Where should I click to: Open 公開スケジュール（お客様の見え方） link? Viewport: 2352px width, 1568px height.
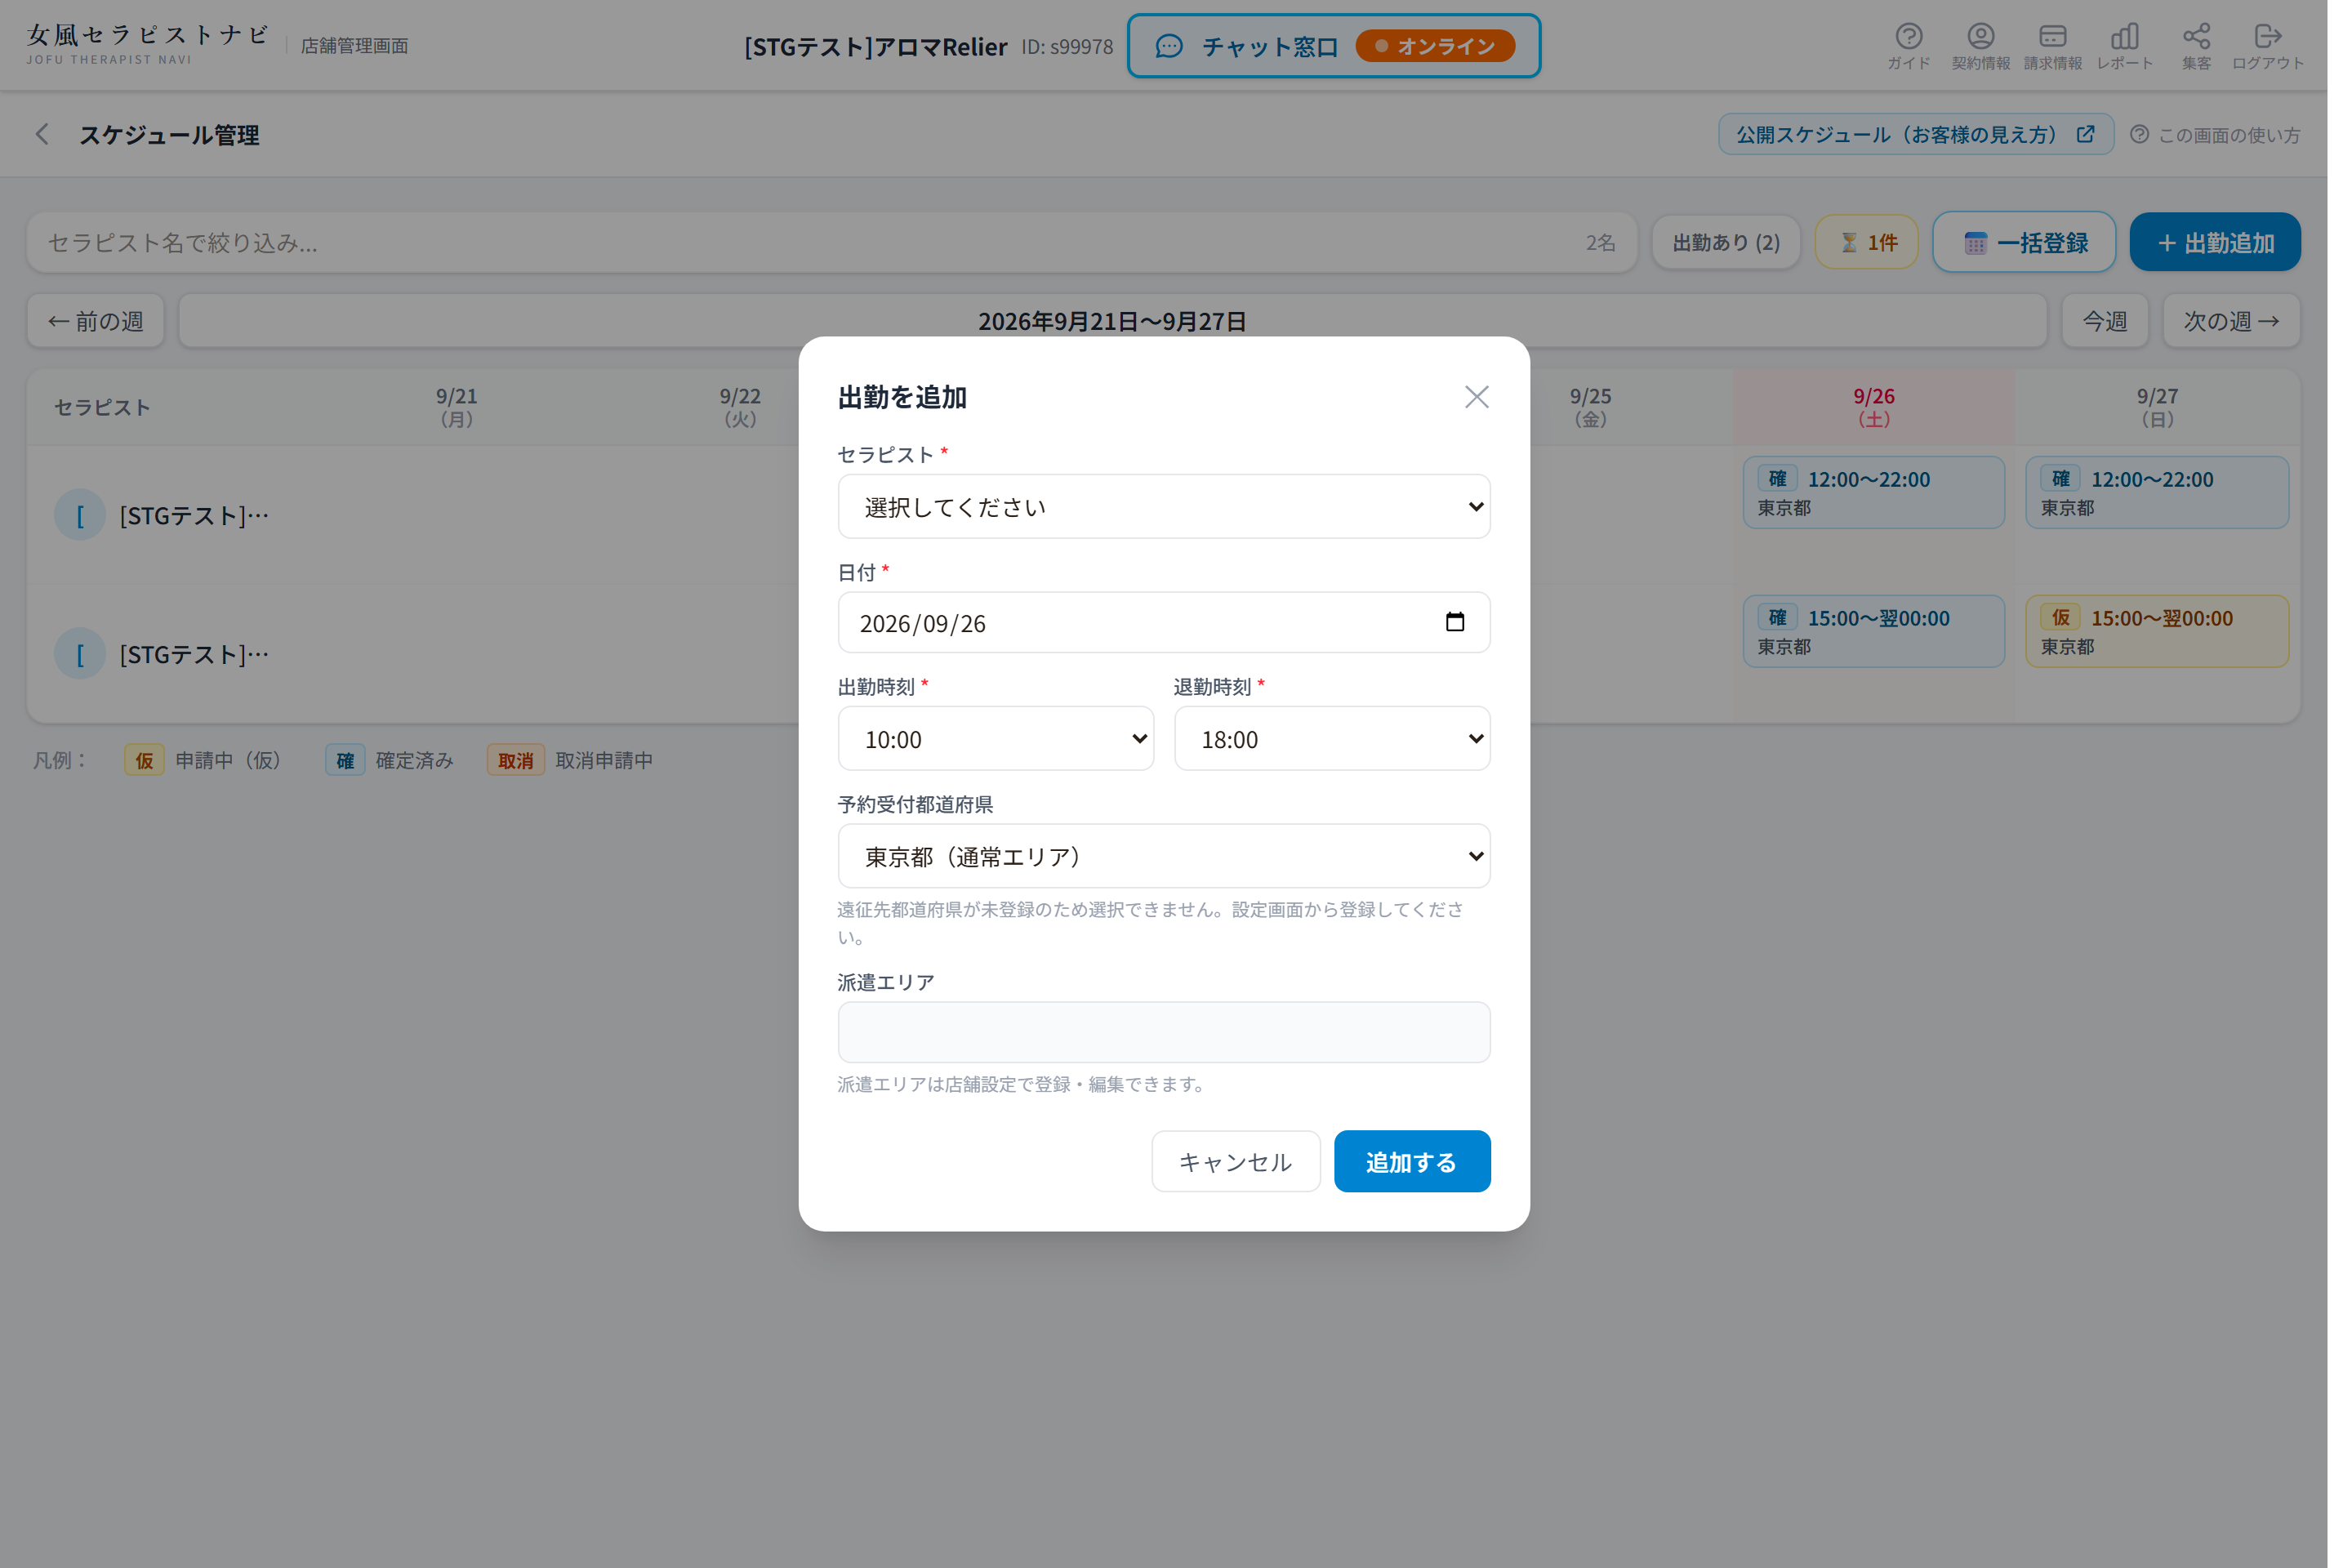point(1915,134)
